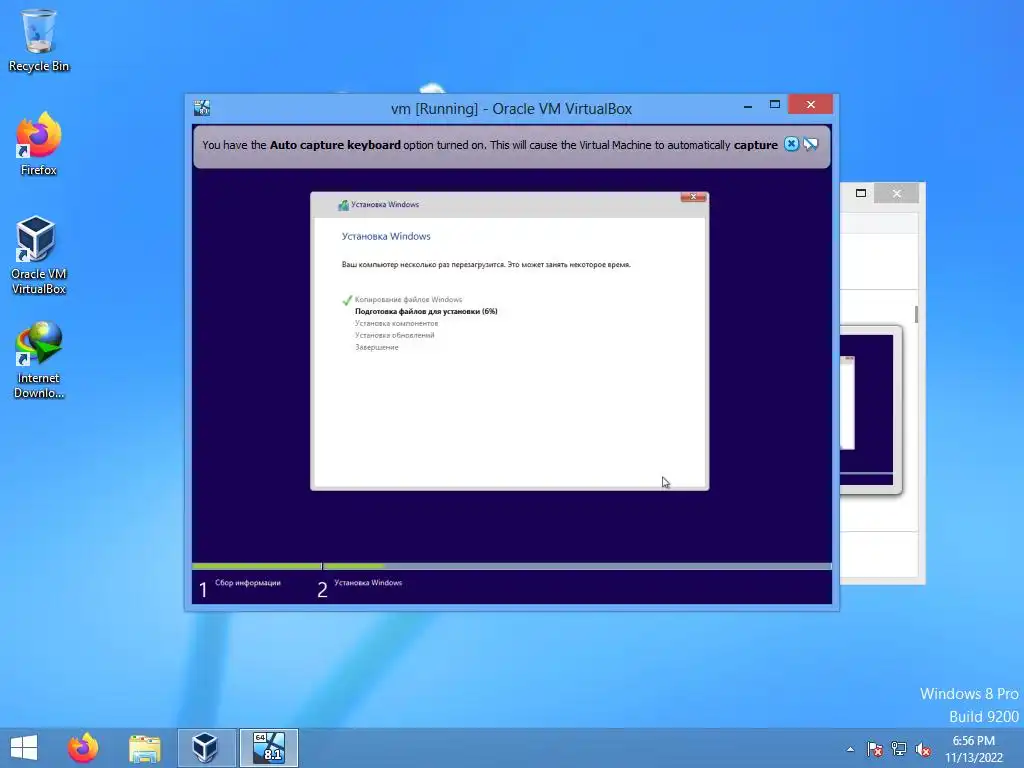Open File Explorer from the taskbar
The width and height of the screenshot is (1024, 768).
[x=144, y=748]
